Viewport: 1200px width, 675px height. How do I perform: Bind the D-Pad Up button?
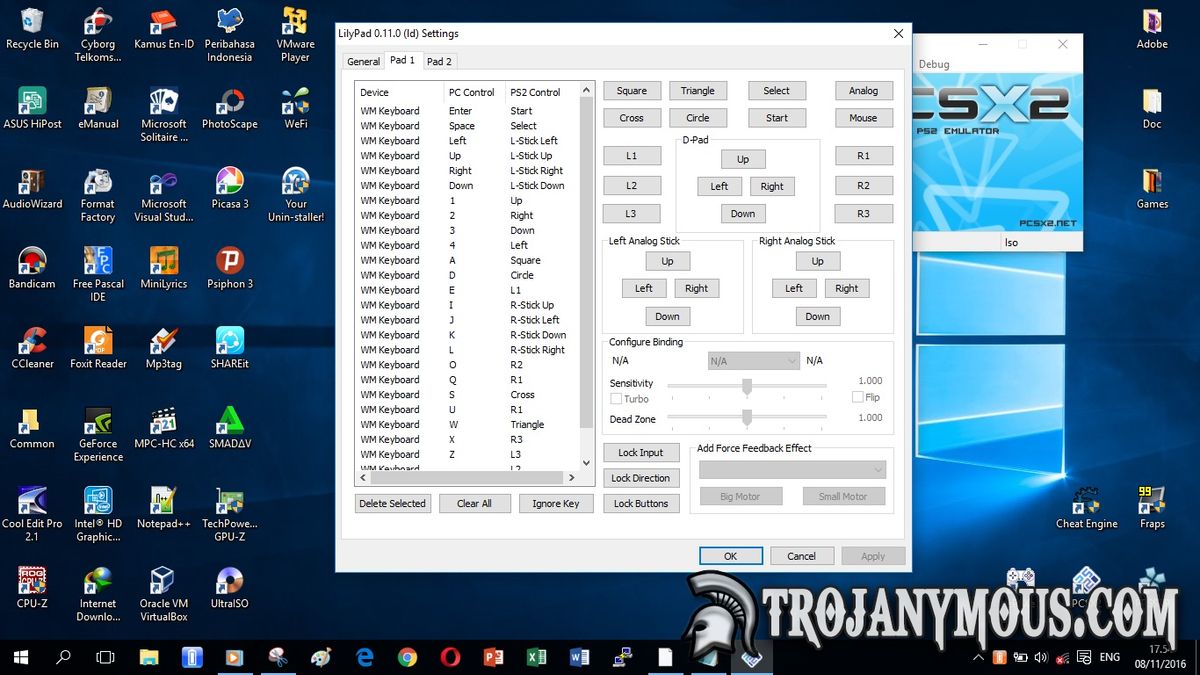click(x=743, y=159)
